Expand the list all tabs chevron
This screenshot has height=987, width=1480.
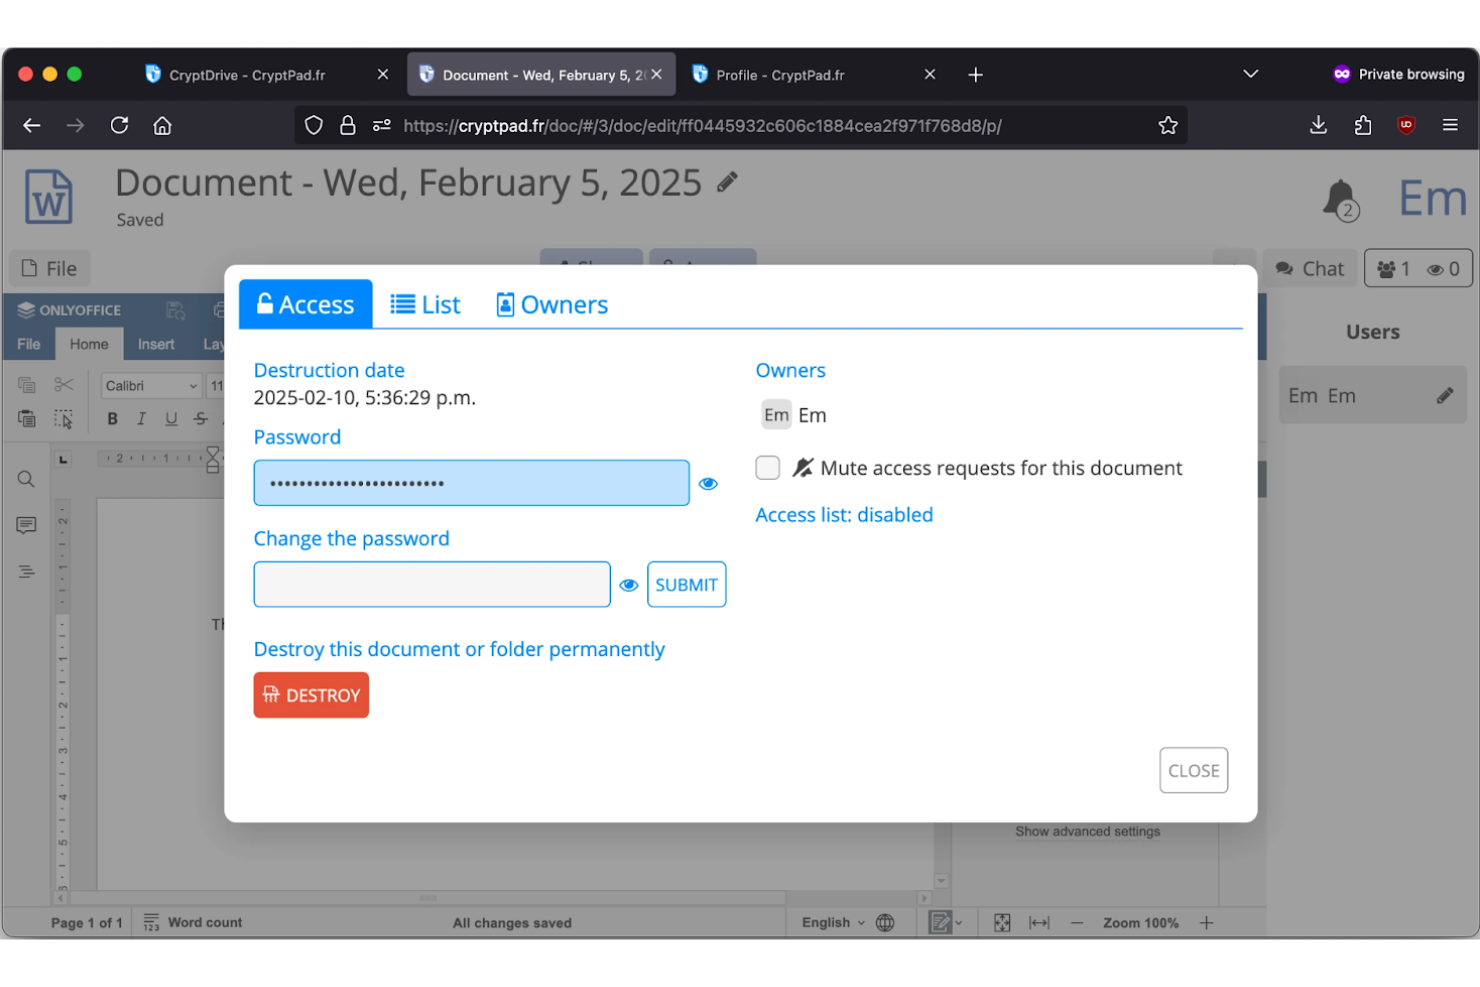click(x=1250, y=75)
